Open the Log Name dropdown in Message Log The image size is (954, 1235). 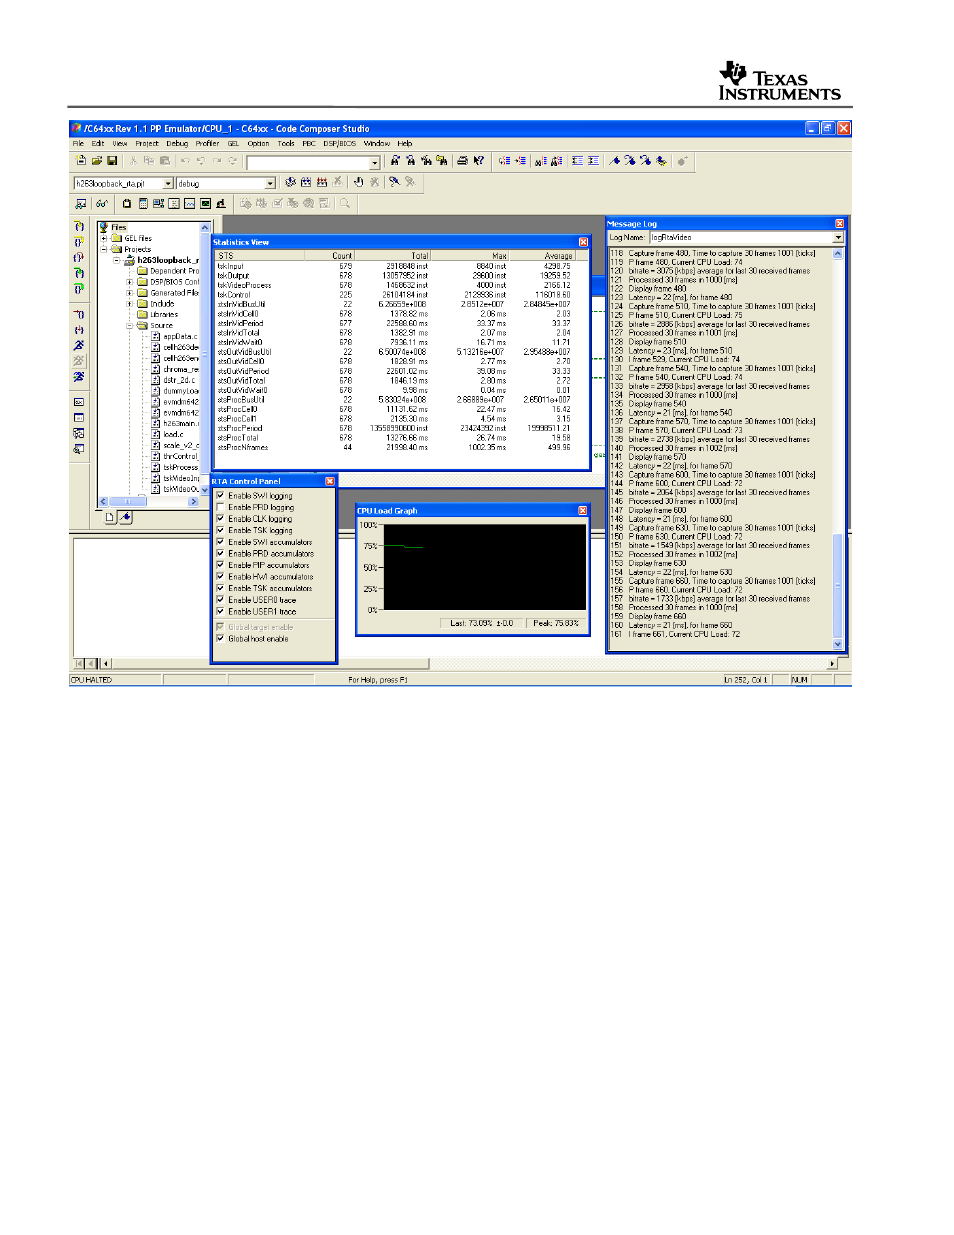tap(838, 237)
